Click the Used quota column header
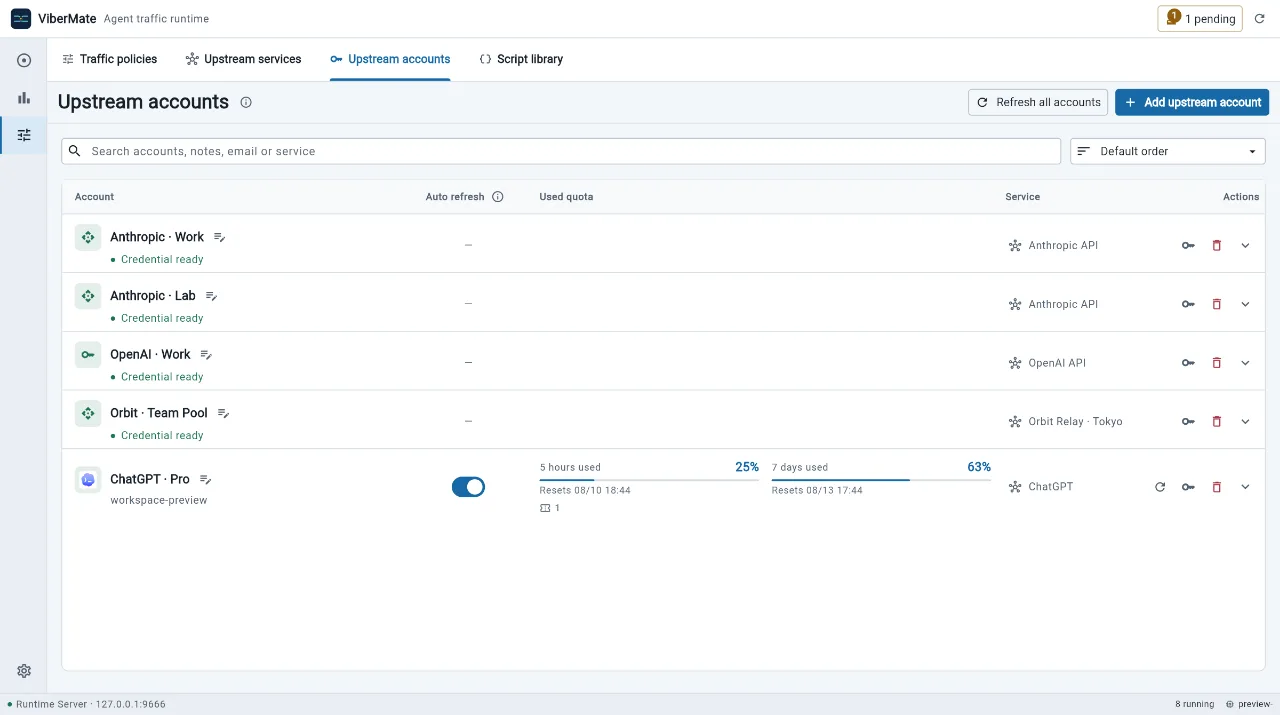 pyautogui.click(x=566, y=197)
